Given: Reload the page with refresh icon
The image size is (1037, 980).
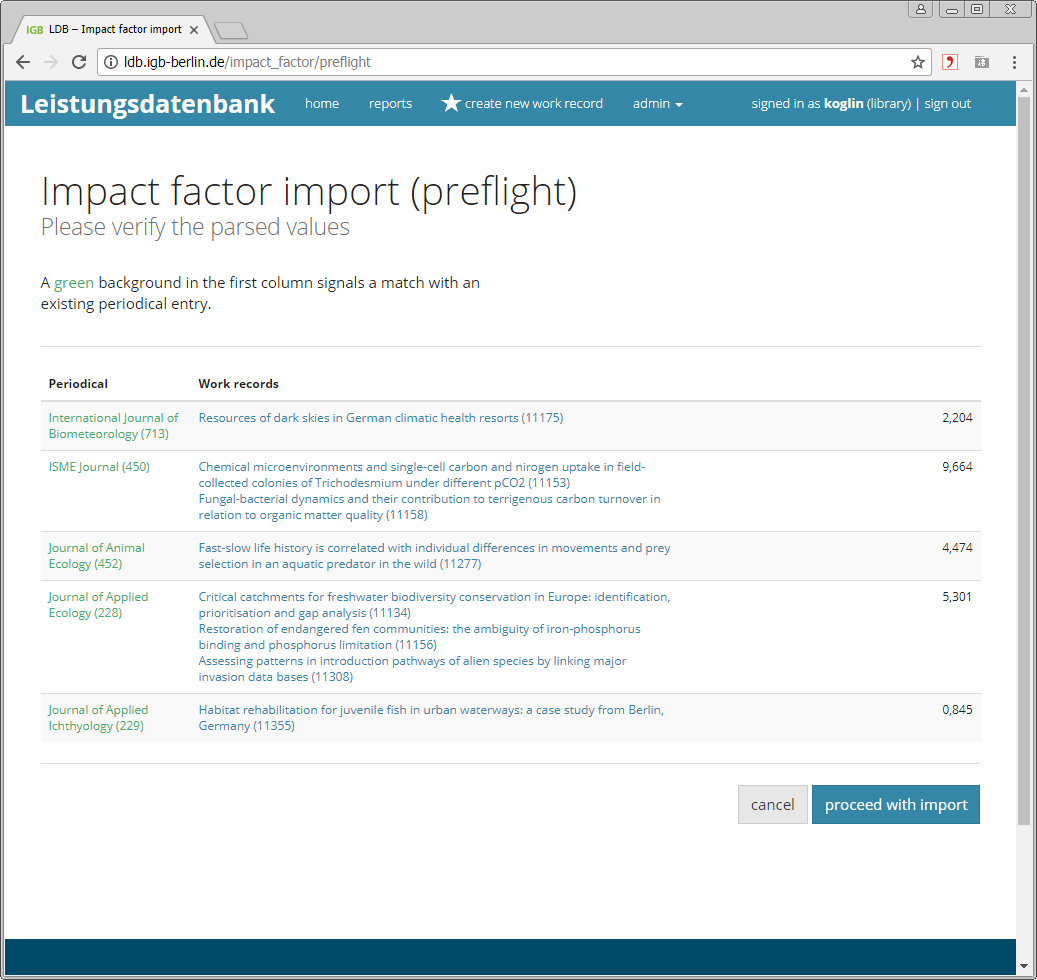Looking at the screenshot, I should point(79,62).
